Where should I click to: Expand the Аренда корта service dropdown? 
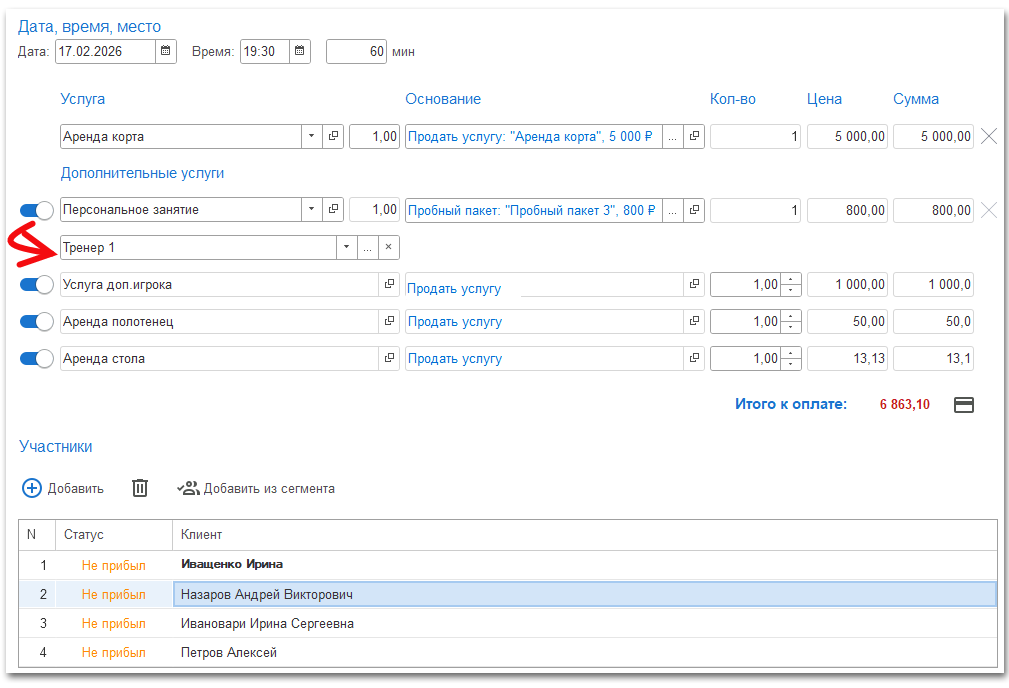pyautogui.click(x=311, y=137)
